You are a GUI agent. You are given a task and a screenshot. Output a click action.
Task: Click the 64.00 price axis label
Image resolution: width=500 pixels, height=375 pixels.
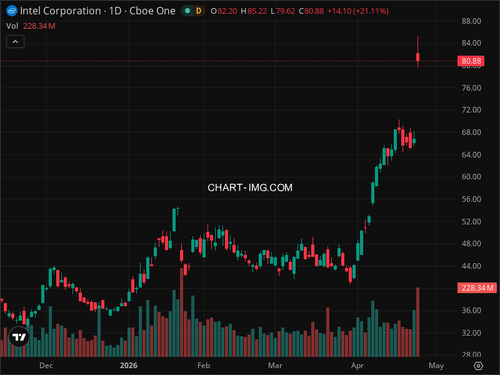[x=471, y=155]
